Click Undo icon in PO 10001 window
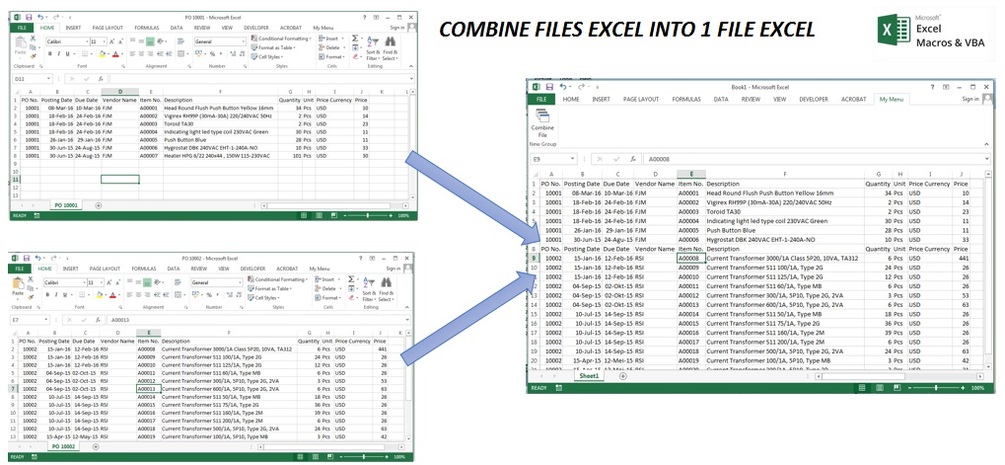The image size is (1005, 465). [41, 17]
